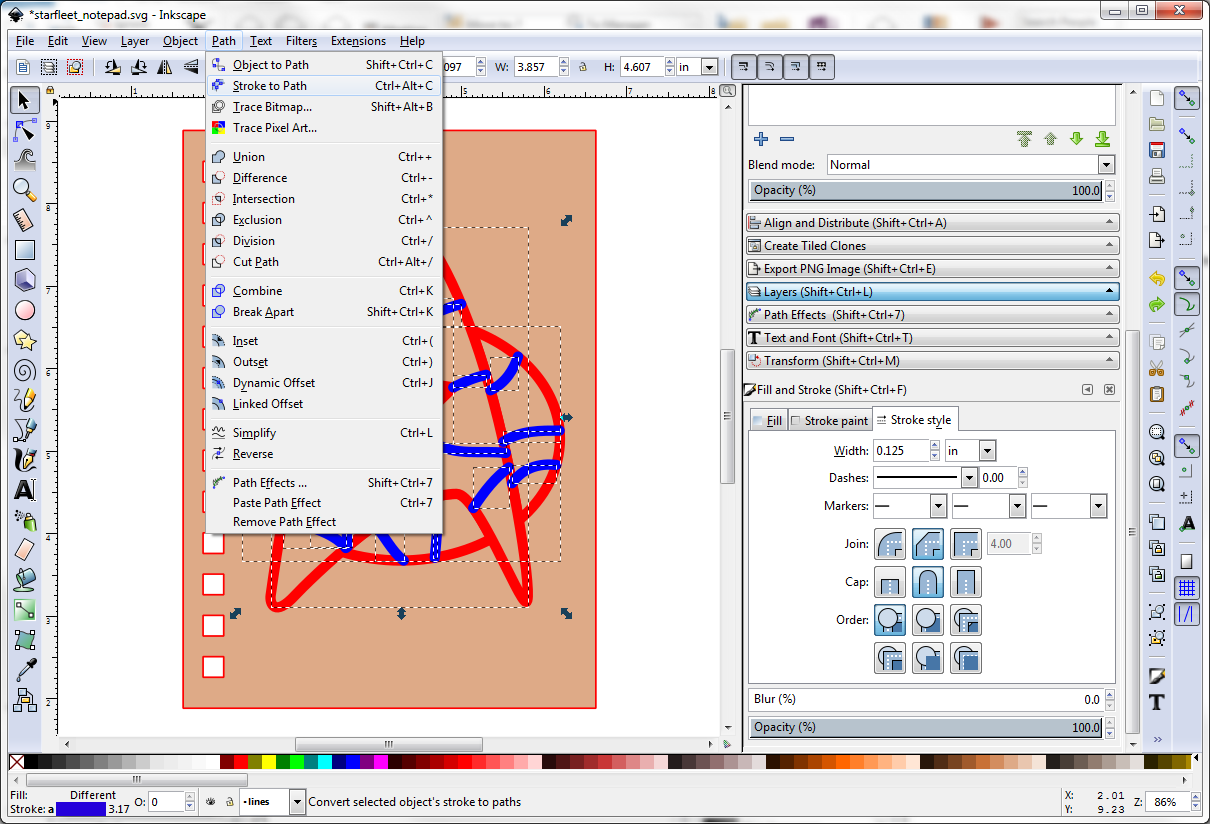
Task: Select the round cap button
Action: pyautogui.click(x=928, y=582)
